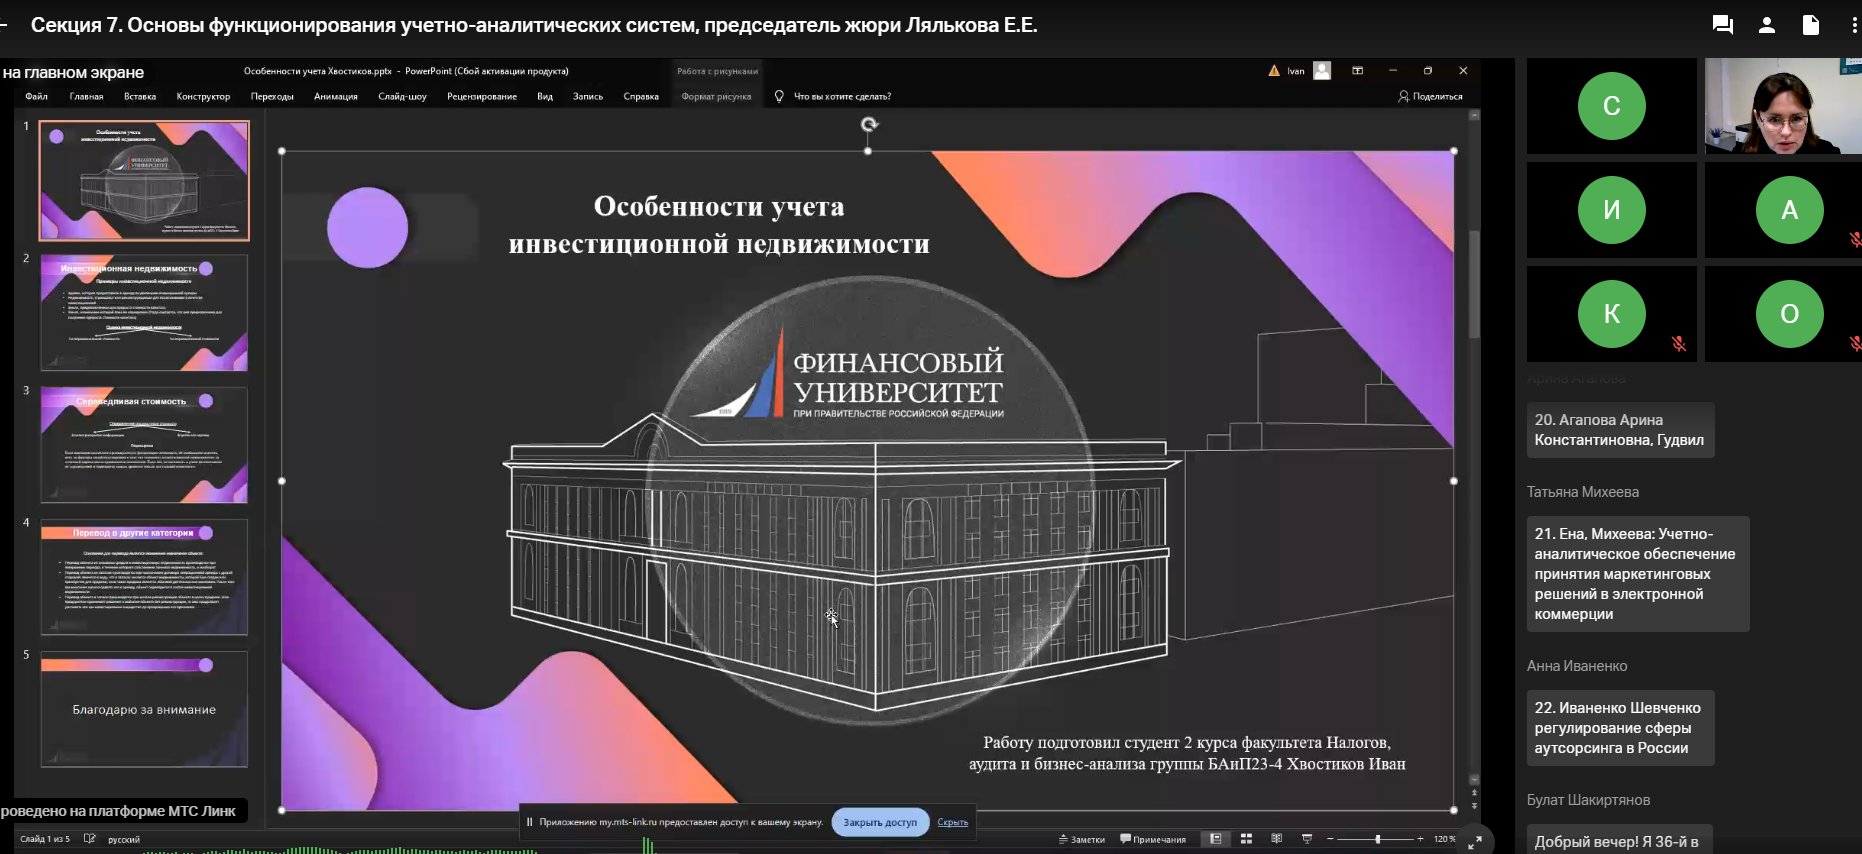Screen dimensions: 1862x854
Task: Select slide 2 thumbnail Инвестиционная недвижимость
Action: click(144, 313)
